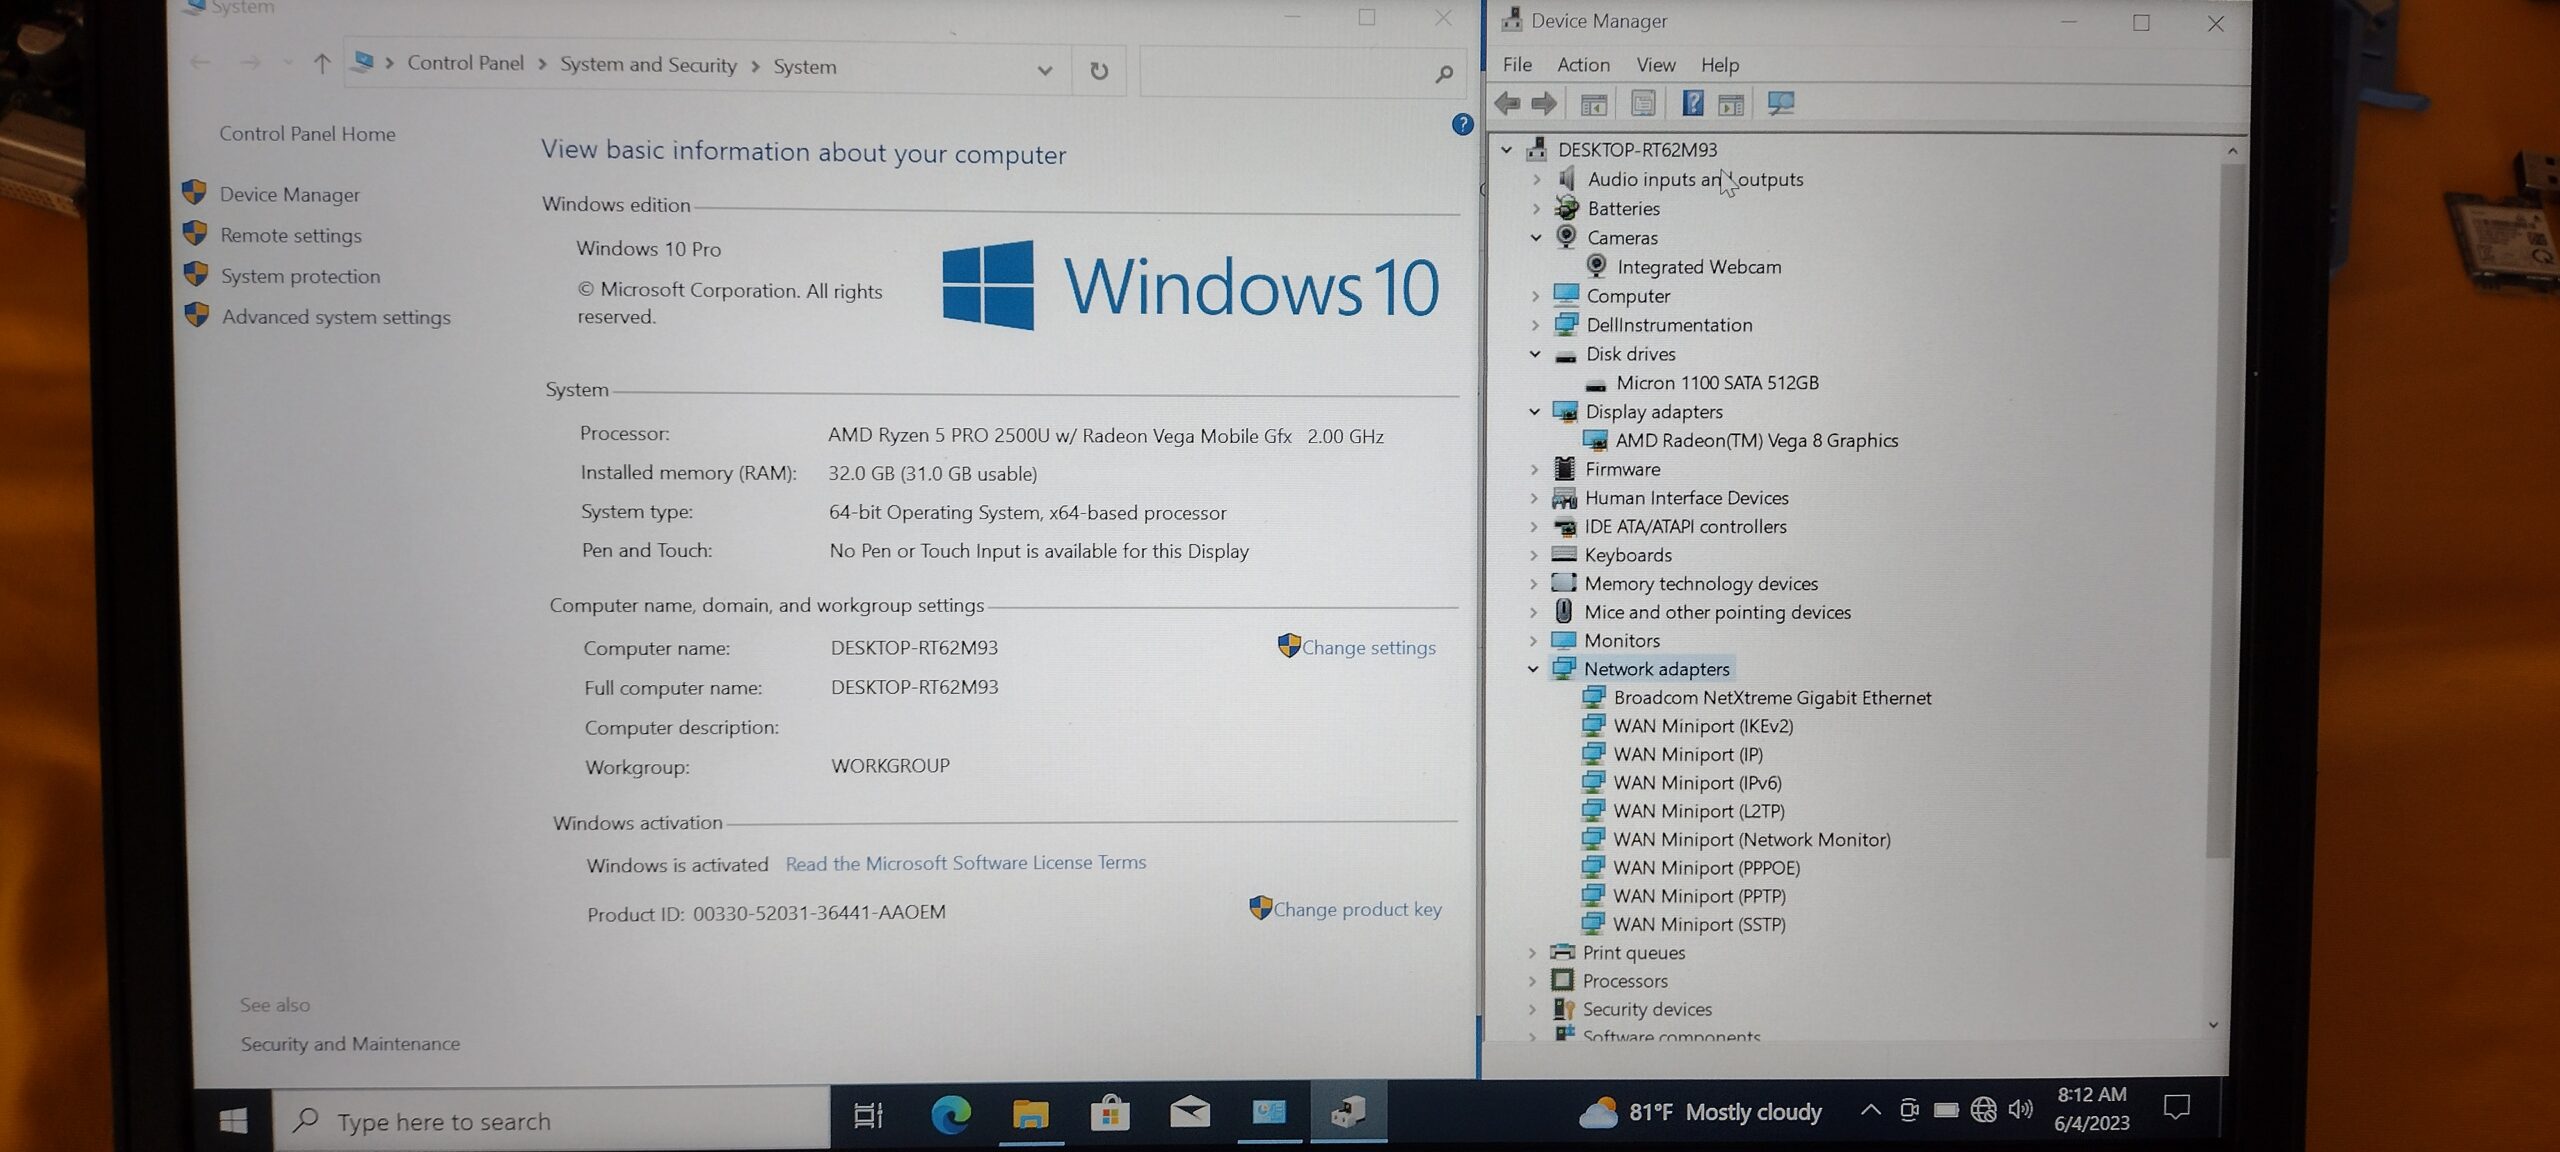
Task: Click the Device Manager vertical scrollbar
Action: pos(2218,510)
